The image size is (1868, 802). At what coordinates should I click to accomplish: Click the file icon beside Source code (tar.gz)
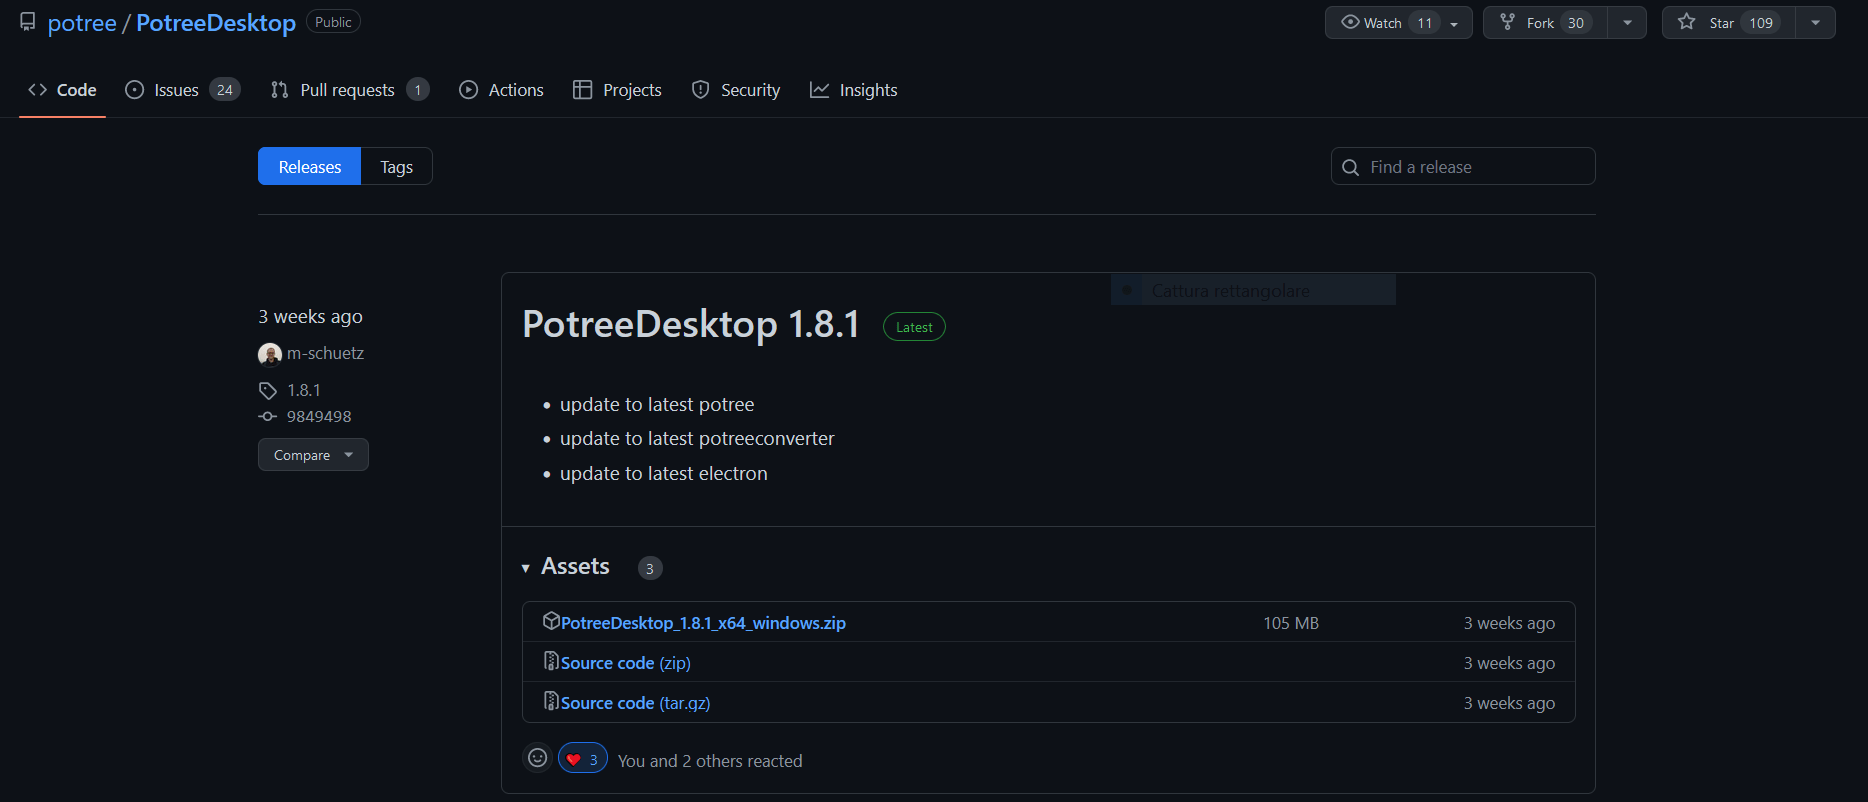tap(551, 701)
